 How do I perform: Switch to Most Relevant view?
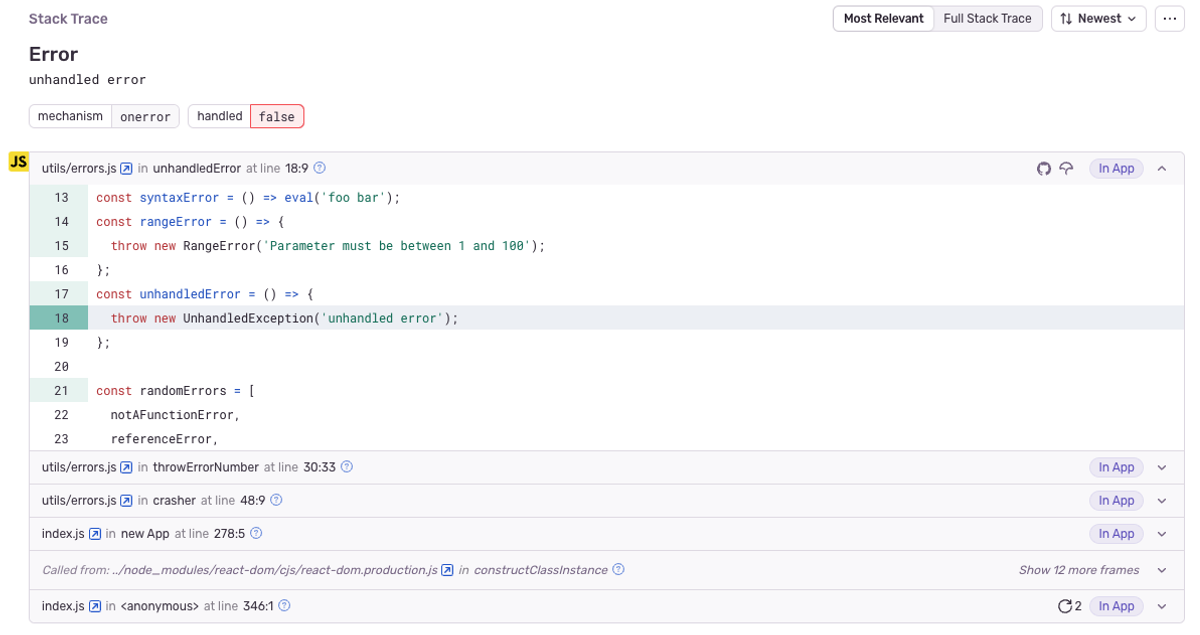click(884, 19)
